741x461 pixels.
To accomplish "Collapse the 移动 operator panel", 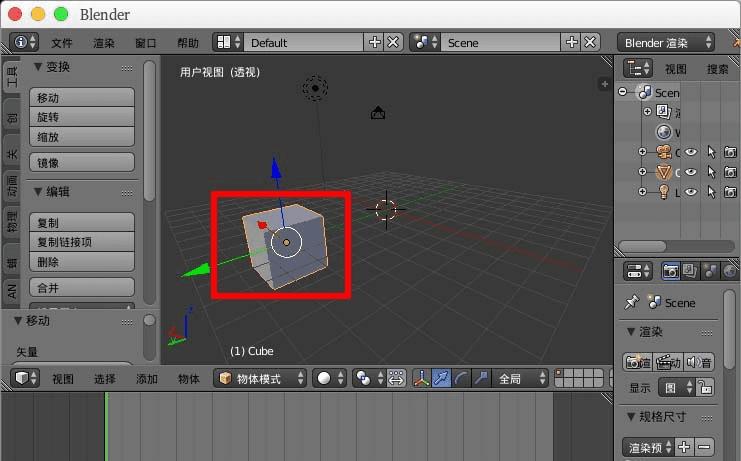I will (18, 320).
